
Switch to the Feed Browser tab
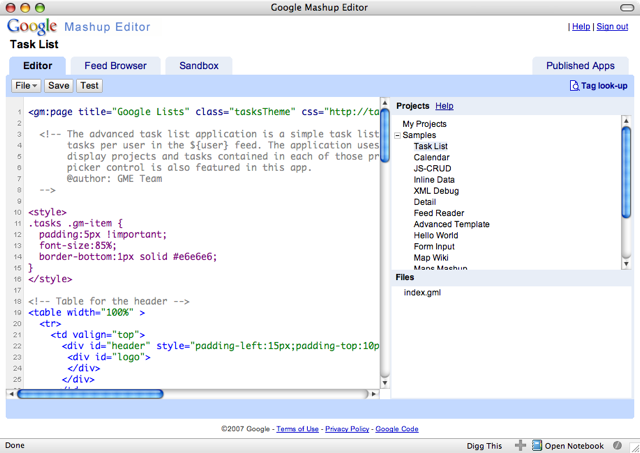click(x=116, y=66)
